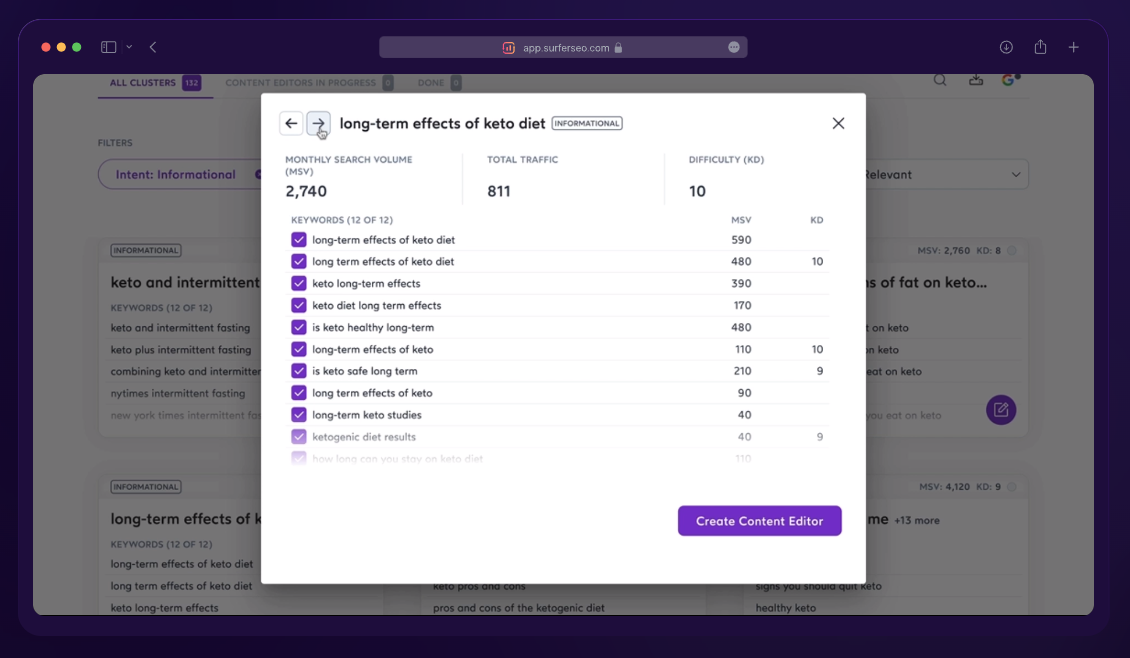Click the export download icon

coord(975,81)
